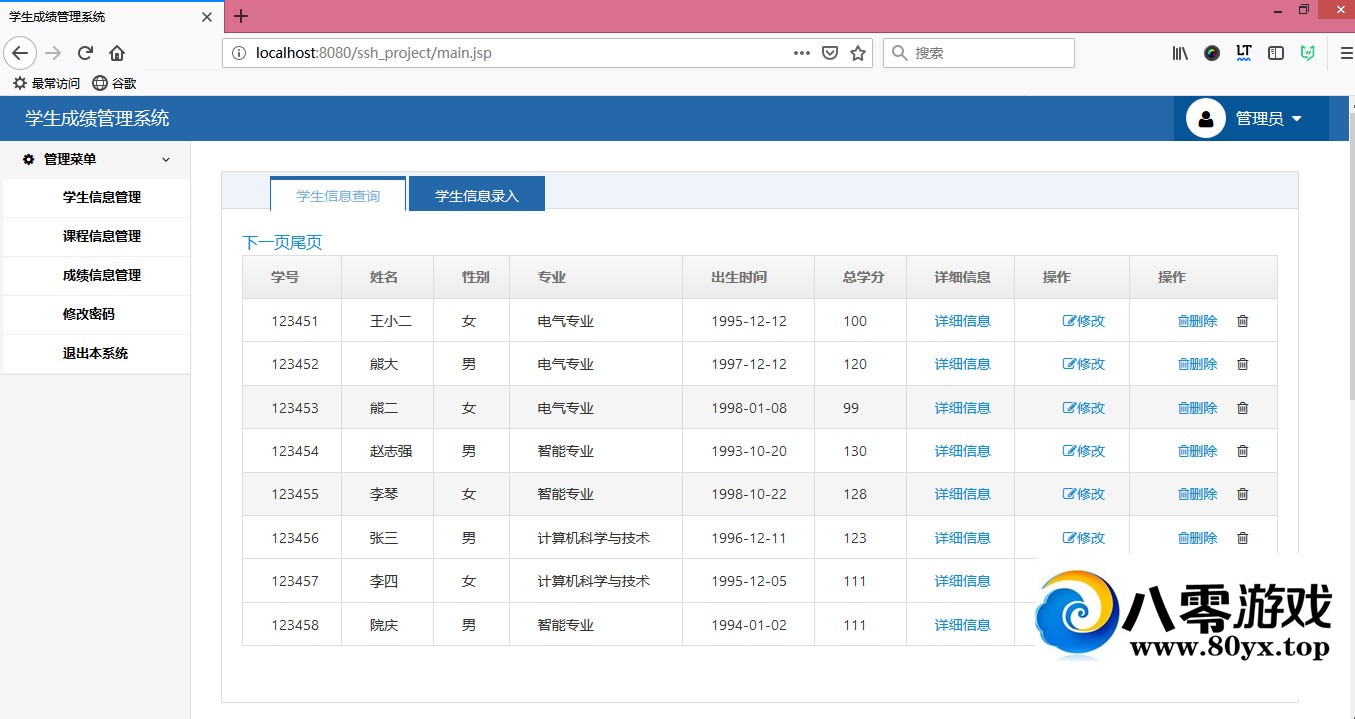This screenshot has height=719, width=1355.
Task: Click the blue 删除 link for 赵志强
Action: tap(1198, 451)
